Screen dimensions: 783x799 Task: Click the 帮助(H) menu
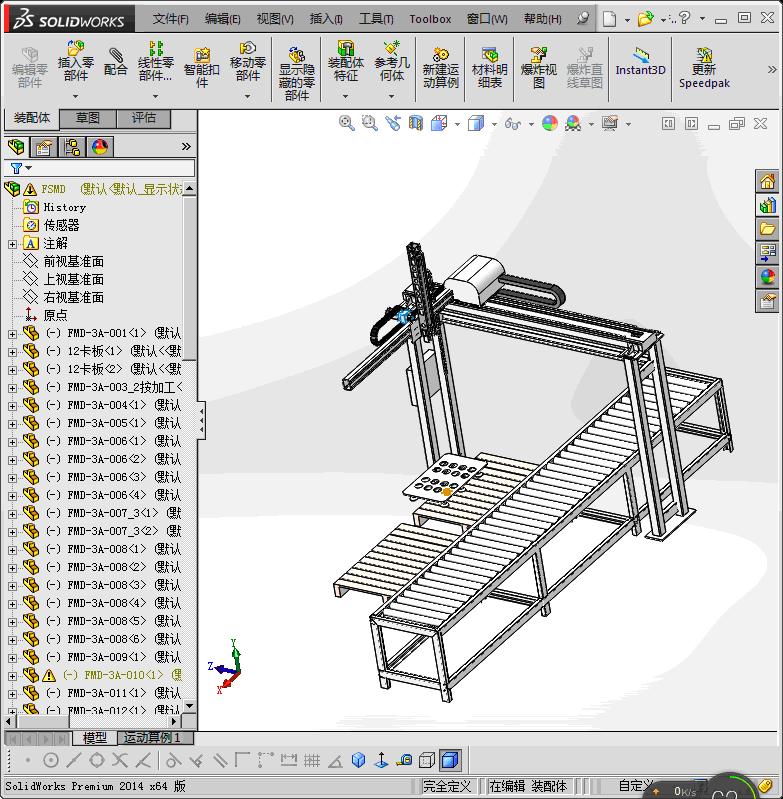click(x=543, y=19)
